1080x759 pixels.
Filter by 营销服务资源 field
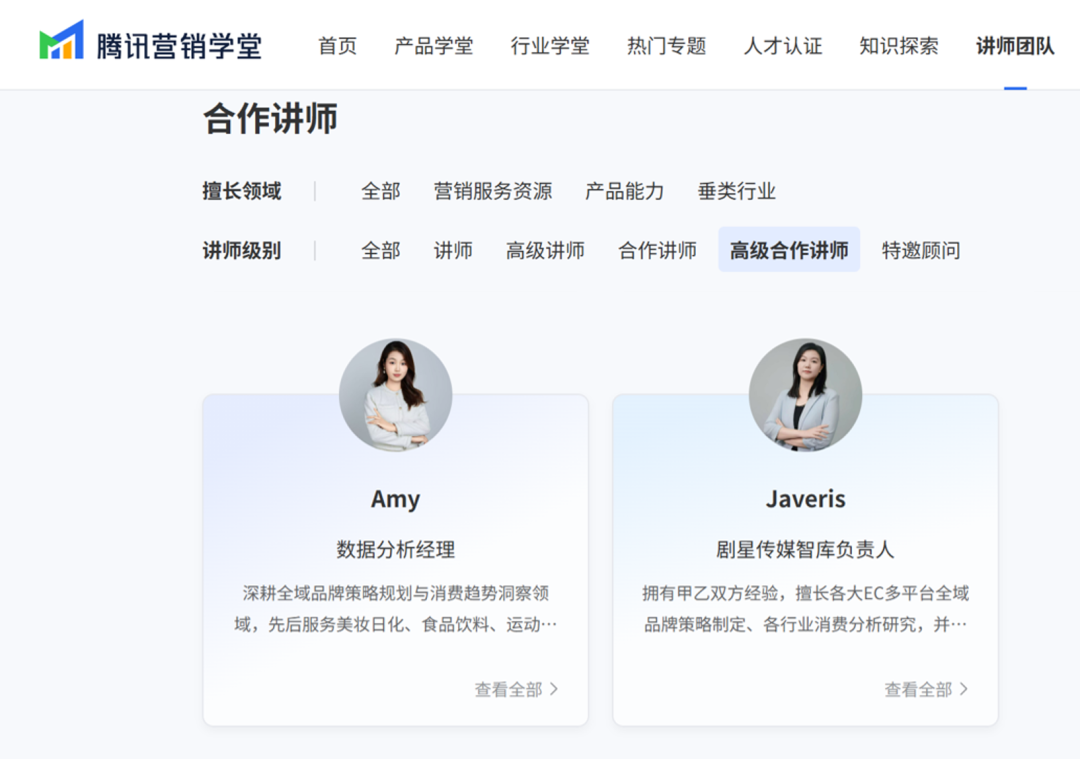point(493,191)
